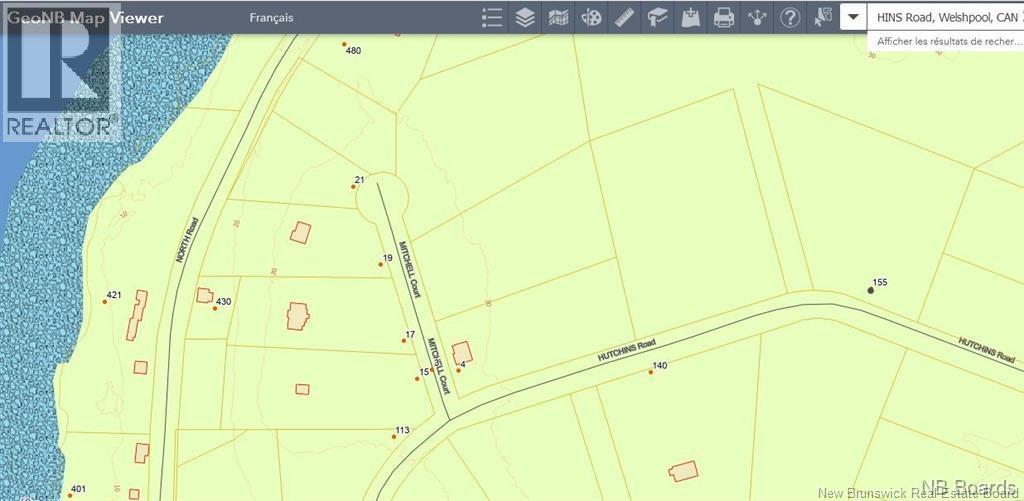Select the black point marker labelled 155
This screenshot has width=1024, height=501.
click(870, 290)
